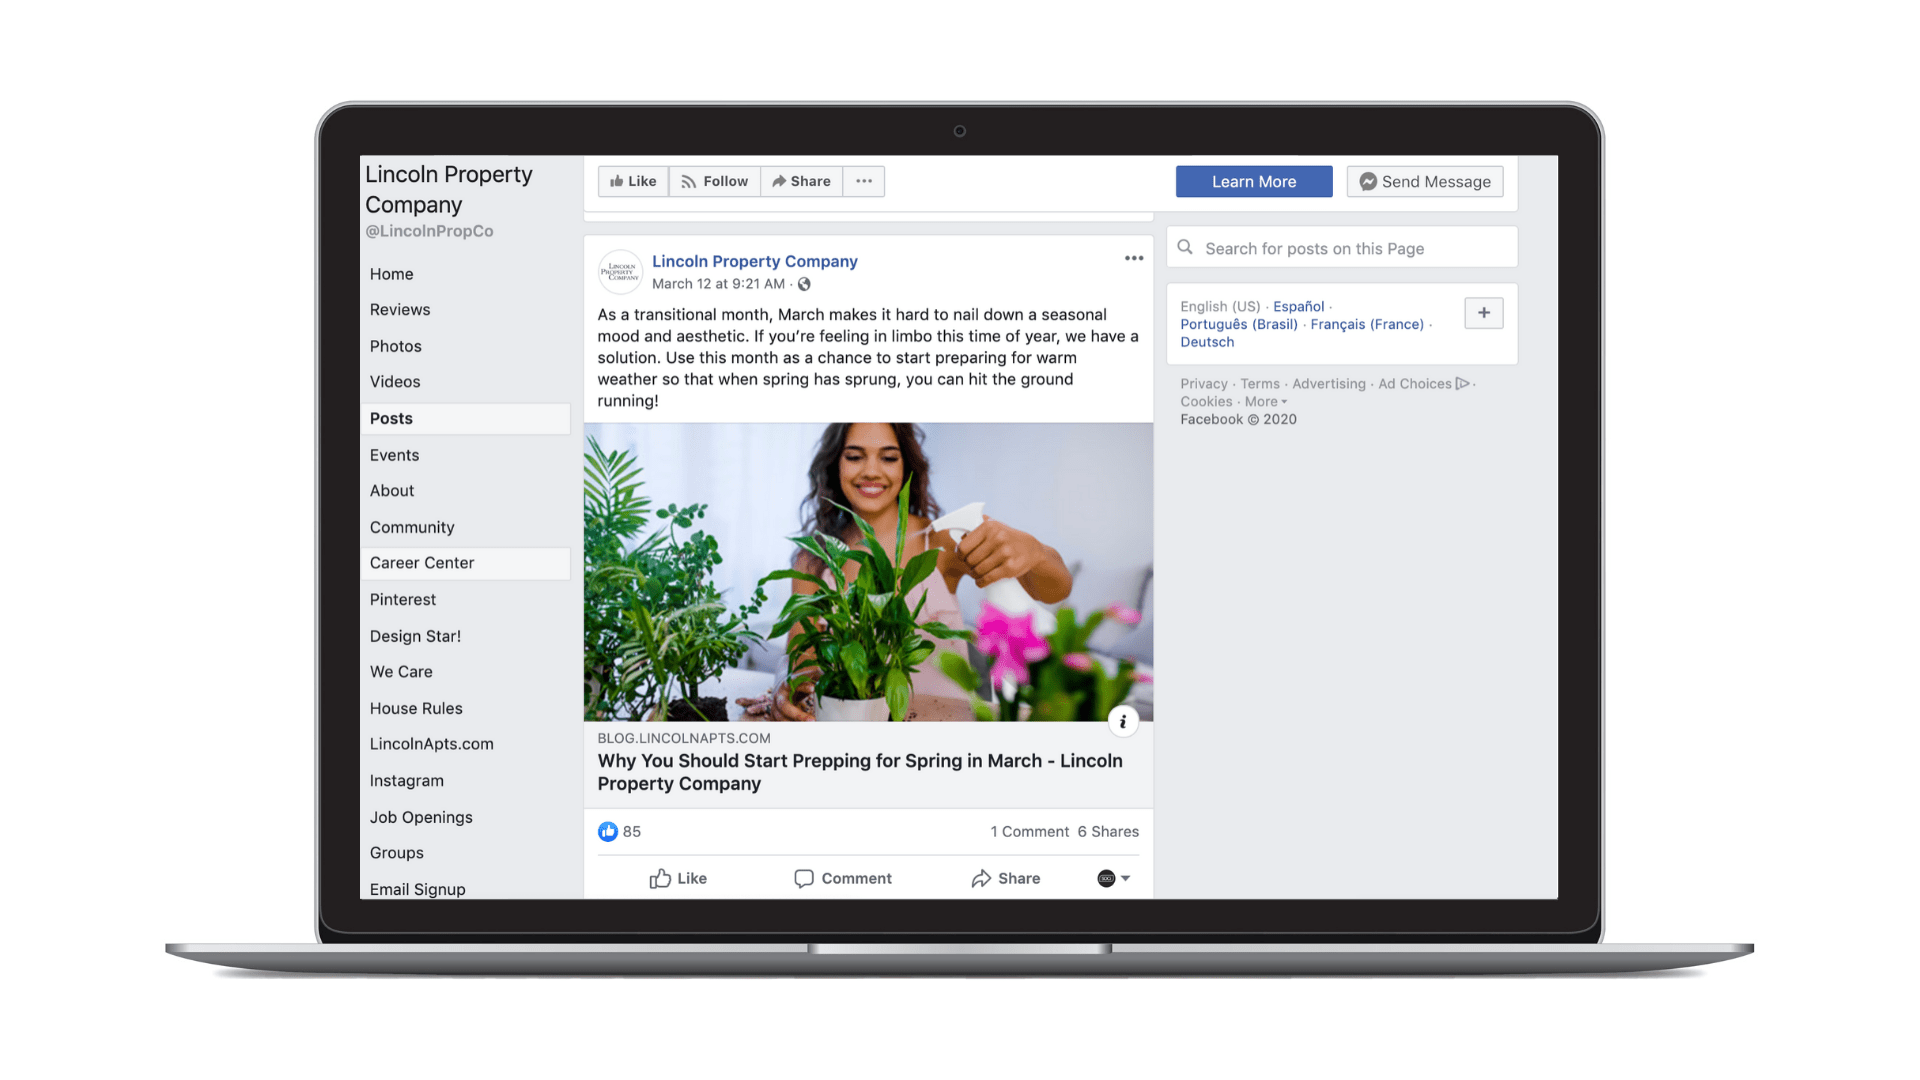Go to the Career Center section
Viewport: 1920px width, 1080px height.
point(422,563)
